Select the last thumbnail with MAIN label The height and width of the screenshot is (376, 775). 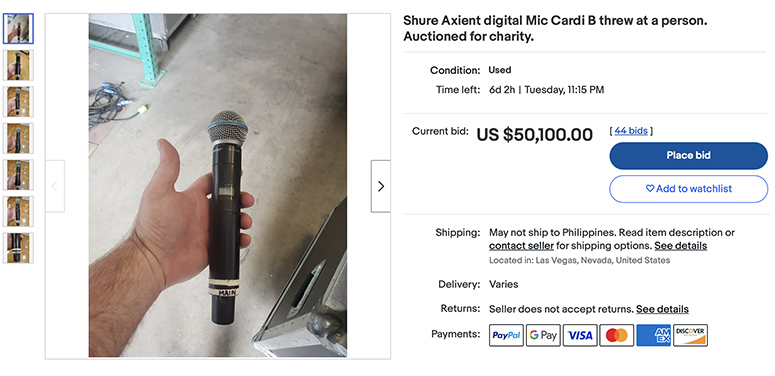[x=18, y=248]
